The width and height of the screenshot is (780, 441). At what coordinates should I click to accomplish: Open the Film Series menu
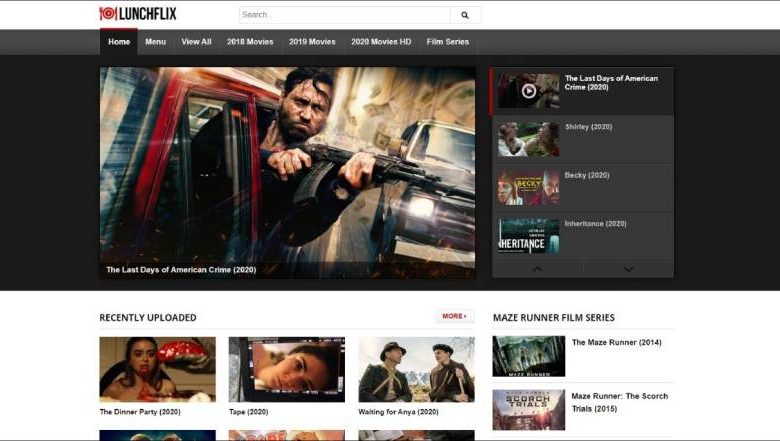pos(448,42)
